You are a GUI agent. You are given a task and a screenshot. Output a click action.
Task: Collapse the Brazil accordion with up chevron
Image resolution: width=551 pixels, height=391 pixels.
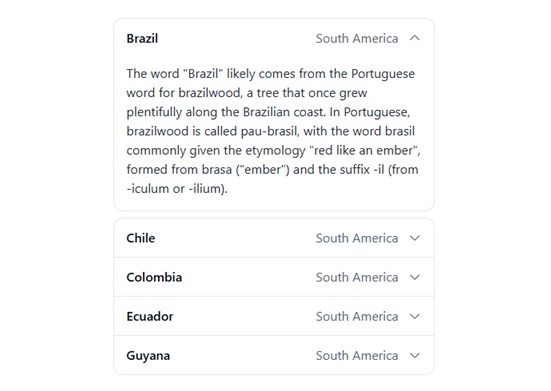point(415,38)
